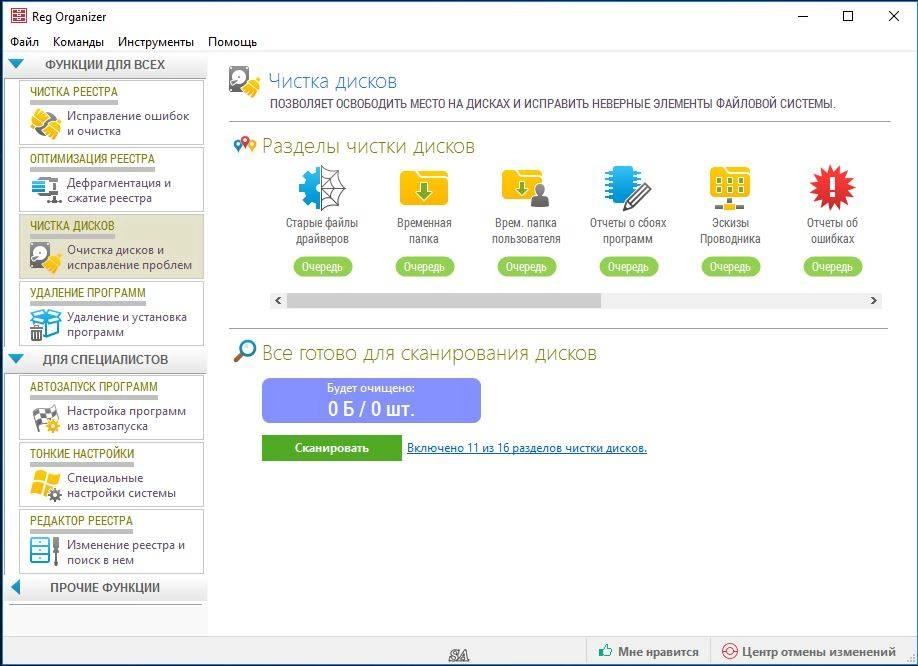Toggle queue for user temp folder
This screenshot has height=666, width=918.
point(526,267)
